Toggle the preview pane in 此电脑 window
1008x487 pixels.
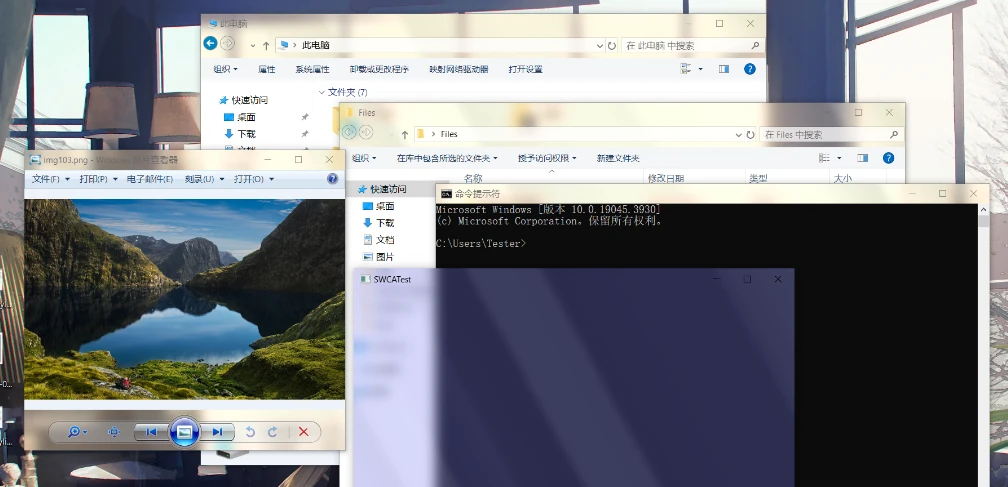point(722,69)
